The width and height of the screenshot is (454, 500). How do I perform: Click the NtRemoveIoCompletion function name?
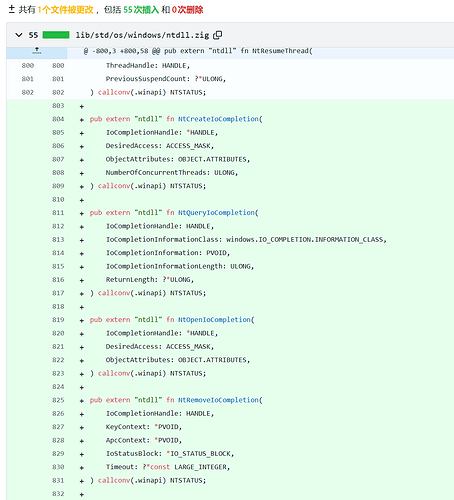pos(218,400)
